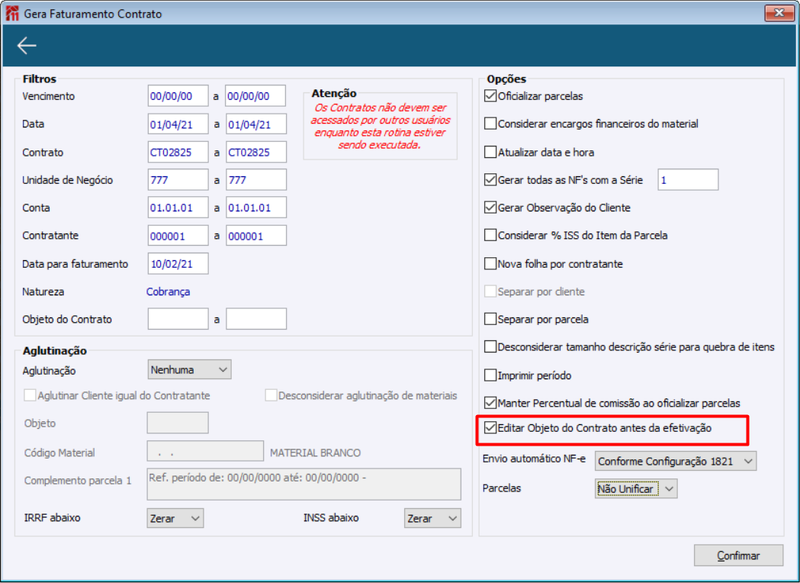This screenshot has width=800, height=583.
Task: Open the INSS abaixo Zerar dropdown
Action: (433, 518)
